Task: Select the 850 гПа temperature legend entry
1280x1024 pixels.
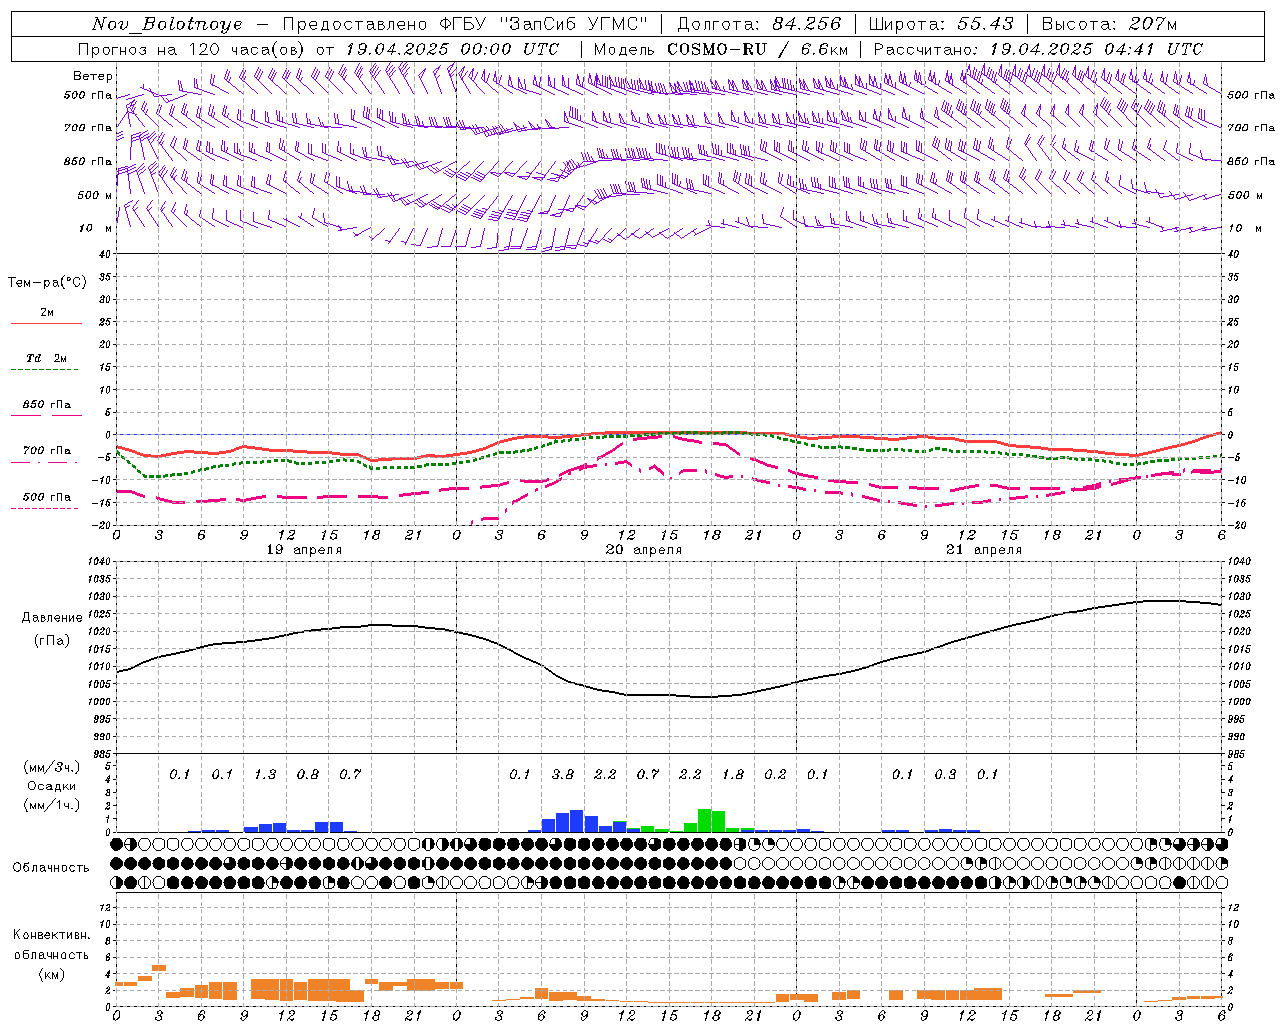Action: pos(46,408)
